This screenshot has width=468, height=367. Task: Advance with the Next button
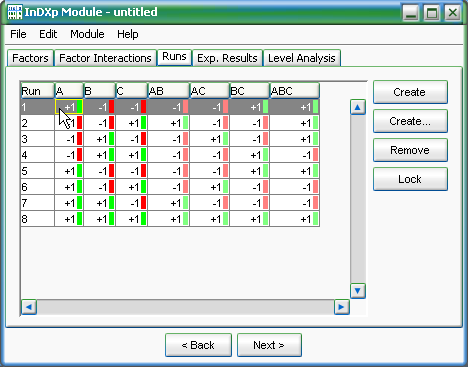click(x=269, y=345)
